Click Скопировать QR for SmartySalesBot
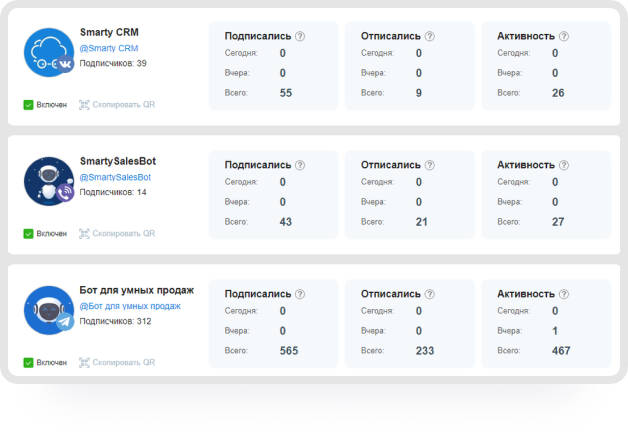This screenshot has width=628, height=444. pos(117,234)
